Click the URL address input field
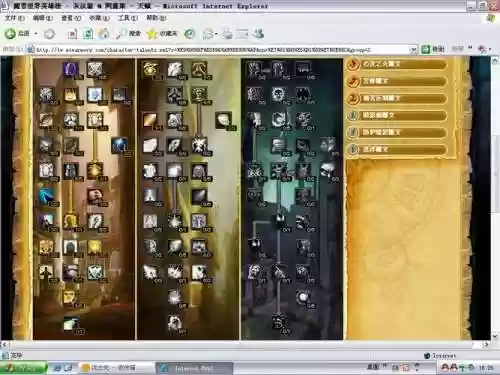The image size is (500, 375). 223,50
